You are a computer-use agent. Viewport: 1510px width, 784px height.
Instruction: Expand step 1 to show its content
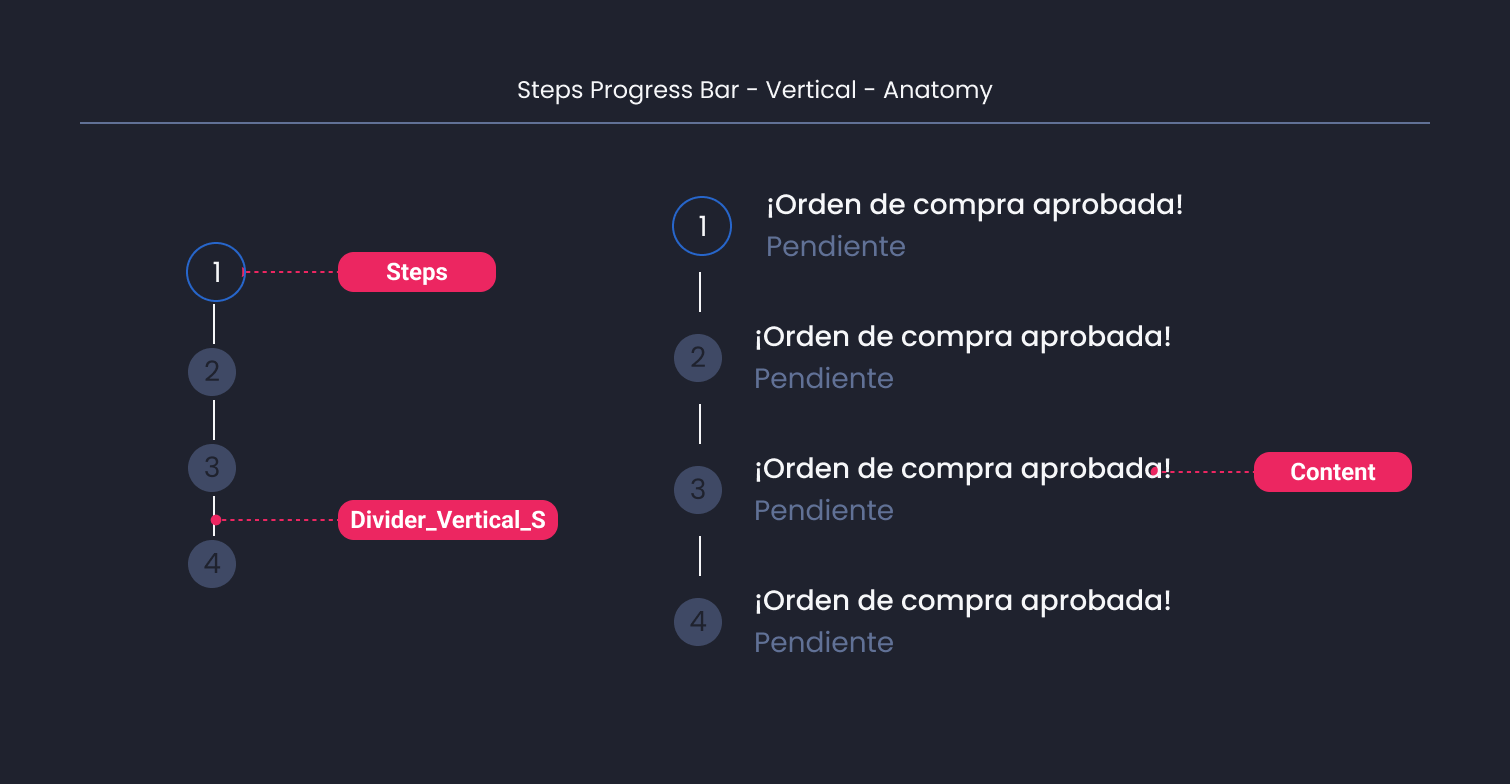974,204
